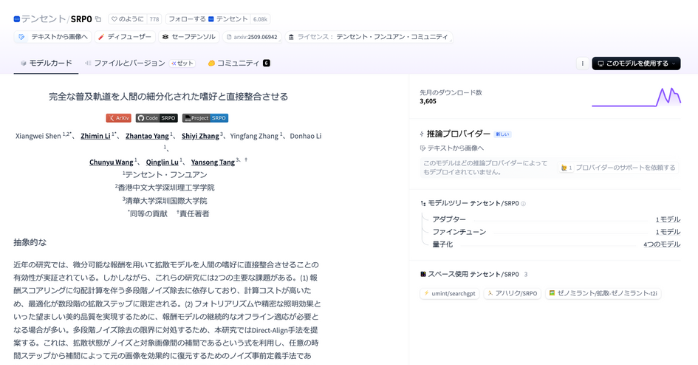
Task: Click the 新しい badge next to 推論プロバイダー
Action: click(502, 134)
